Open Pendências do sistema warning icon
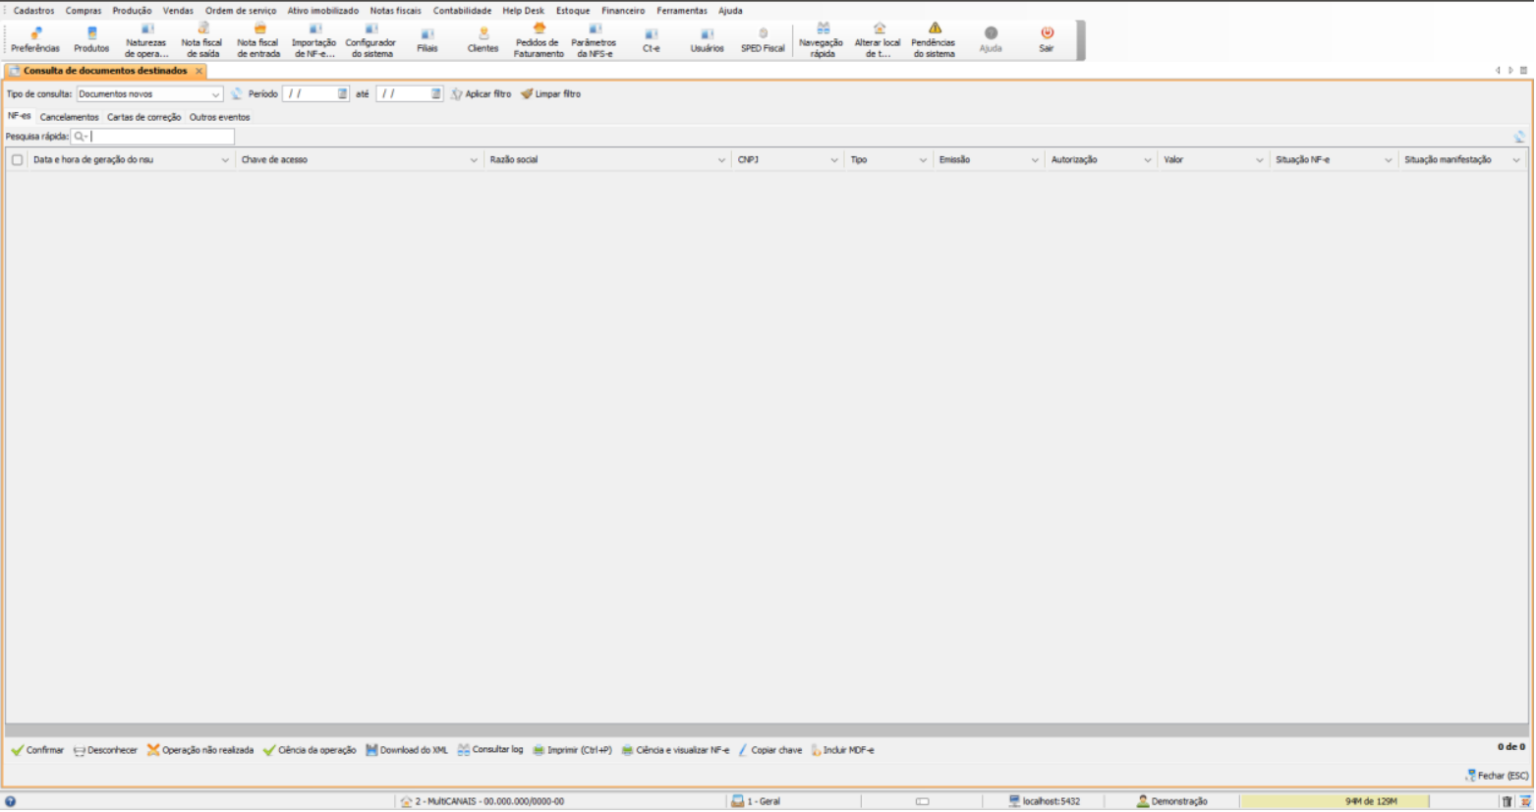 click(x=934, y=30)
